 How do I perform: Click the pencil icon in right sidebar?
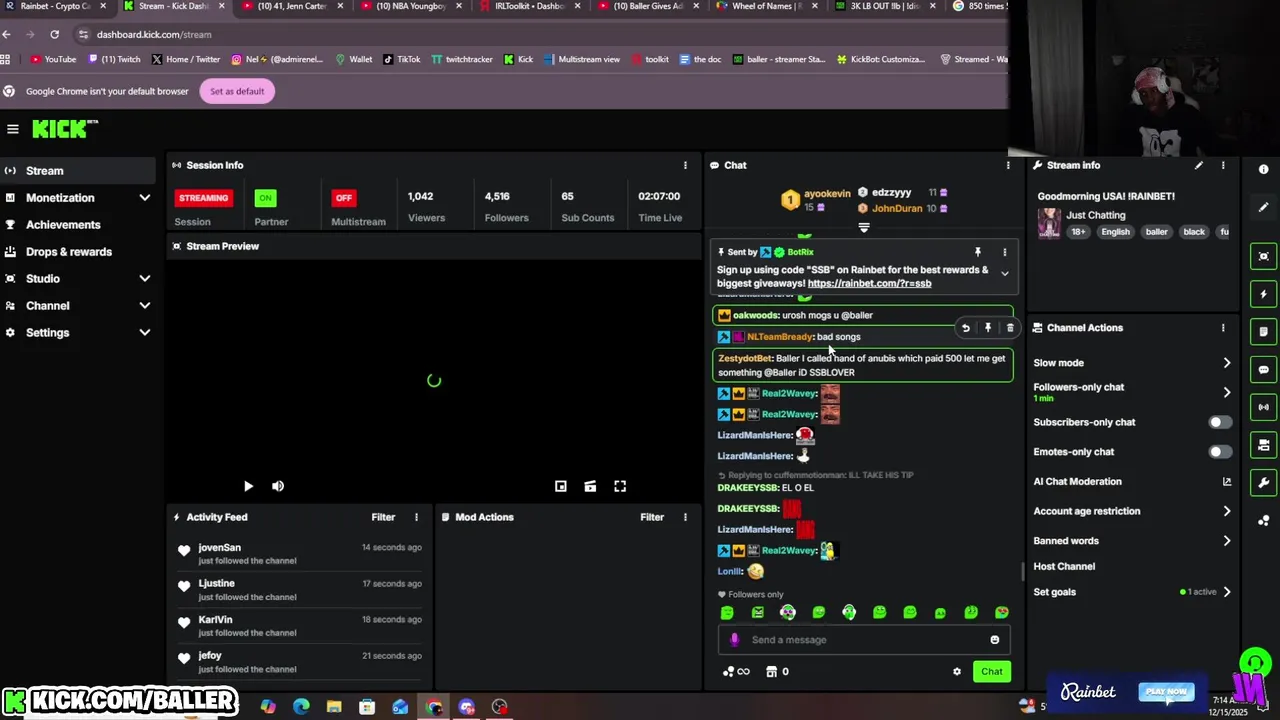click(1264, 207)
